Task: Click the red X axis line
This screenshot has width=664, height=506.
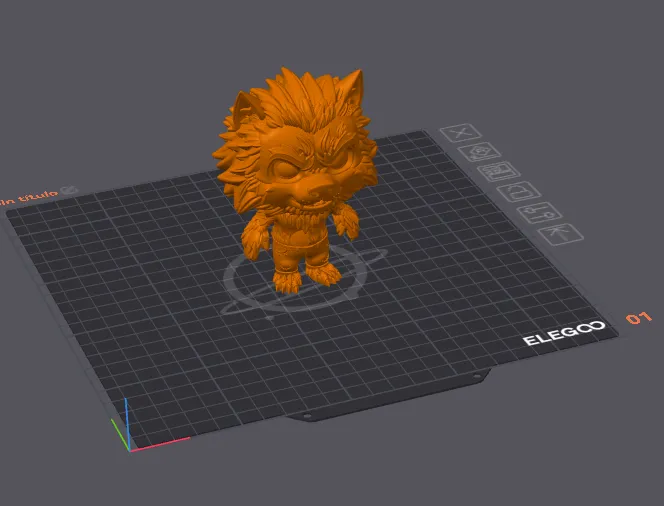Action: click(160, 444)
